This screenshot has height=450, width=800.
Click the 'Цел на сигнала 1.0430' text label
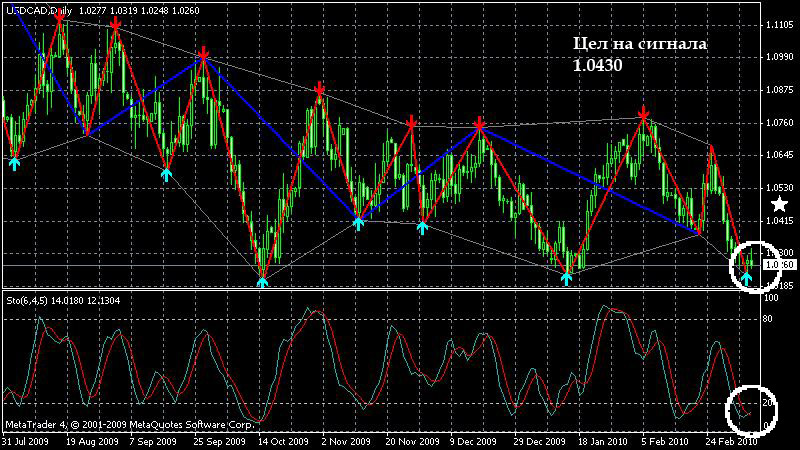click(640, 54)
